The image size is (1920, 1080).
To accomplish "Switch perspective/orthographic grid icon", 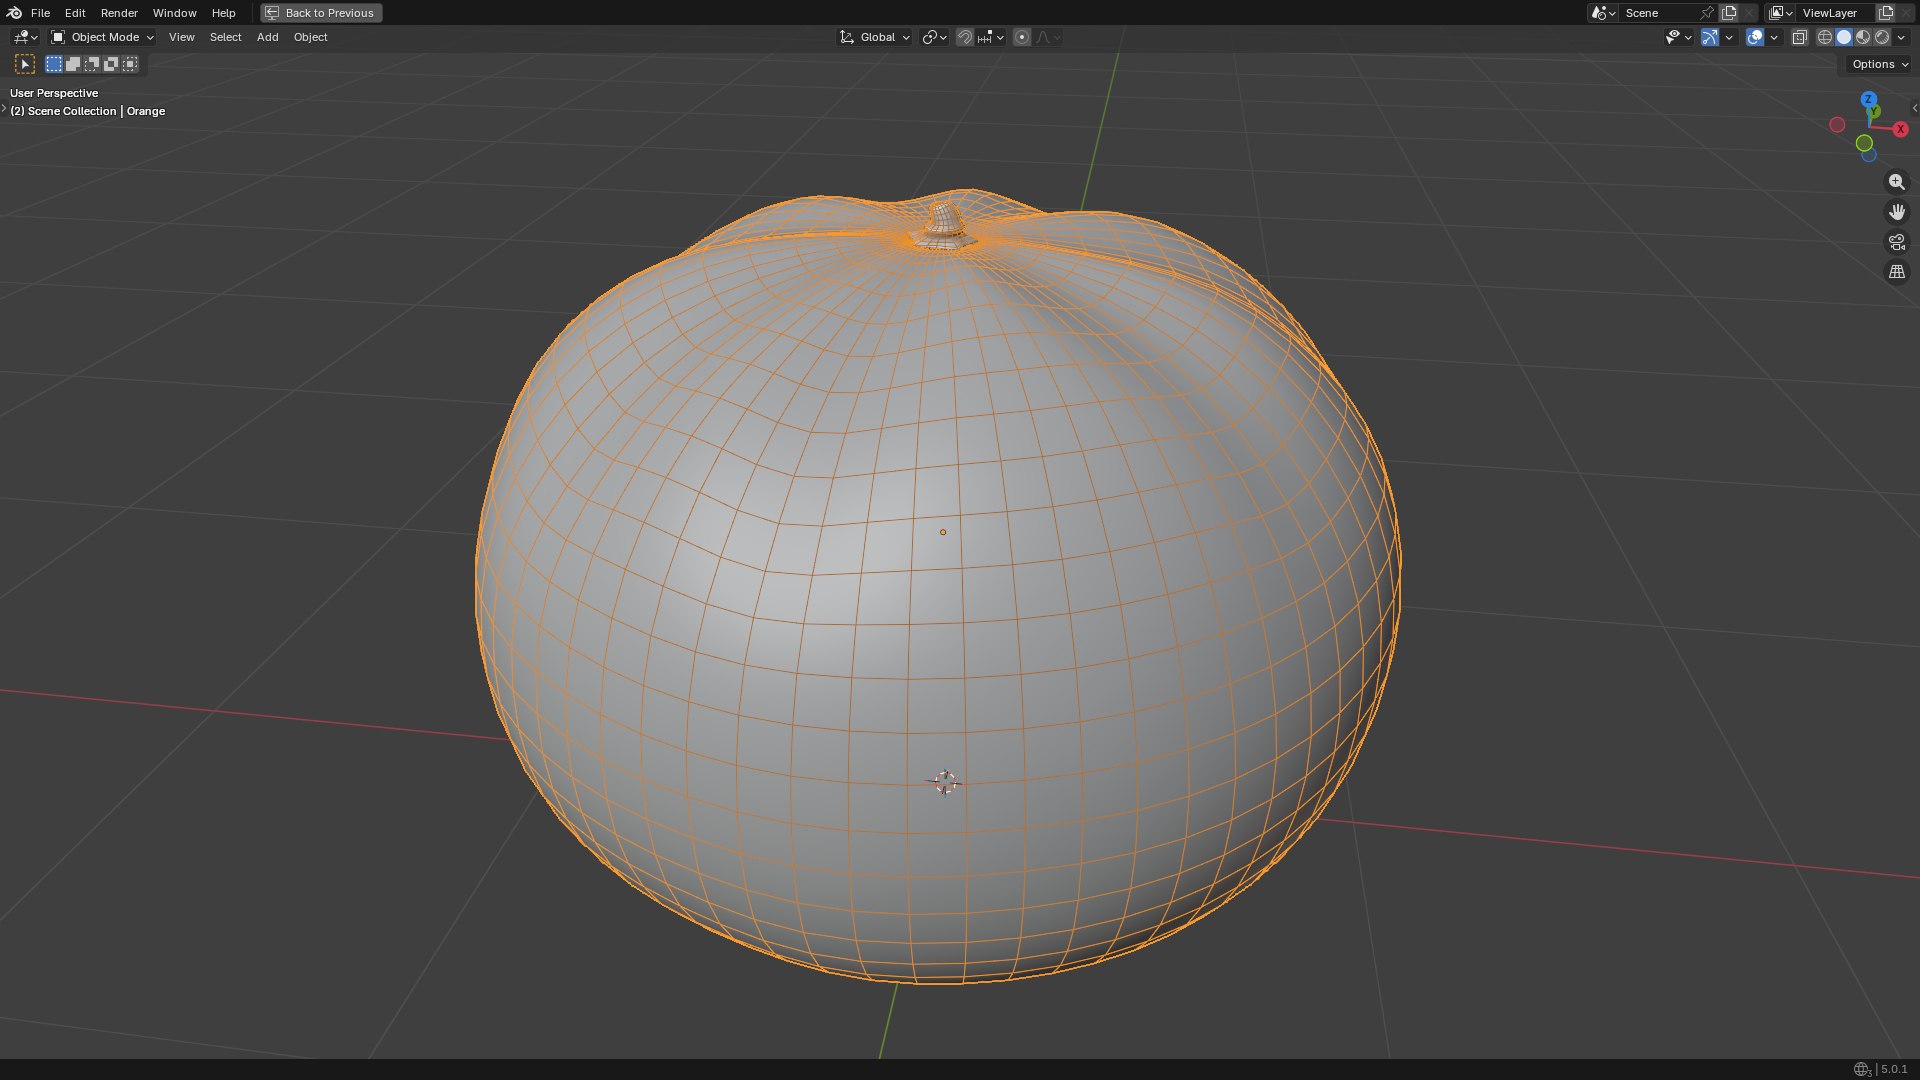I will [x=1896, y=272].
